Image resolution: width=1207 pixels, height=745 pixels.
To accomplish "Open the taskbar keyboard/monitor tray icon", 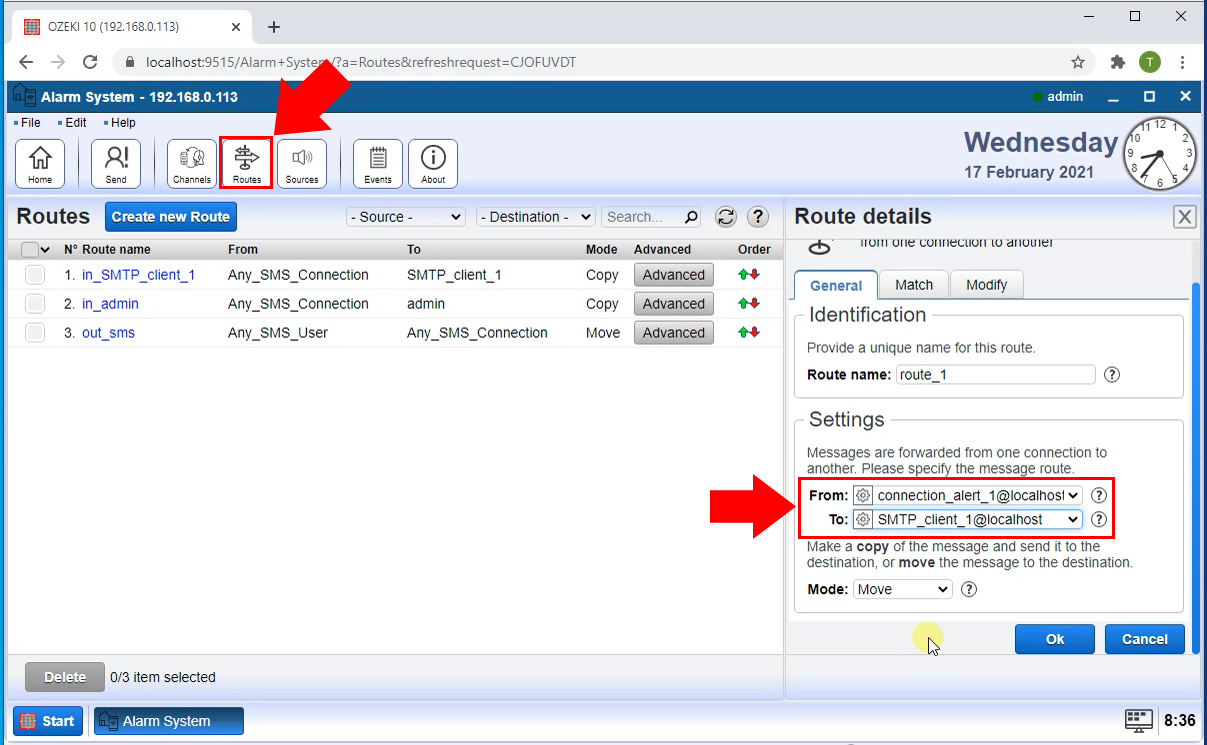I will click(1139, 720).
